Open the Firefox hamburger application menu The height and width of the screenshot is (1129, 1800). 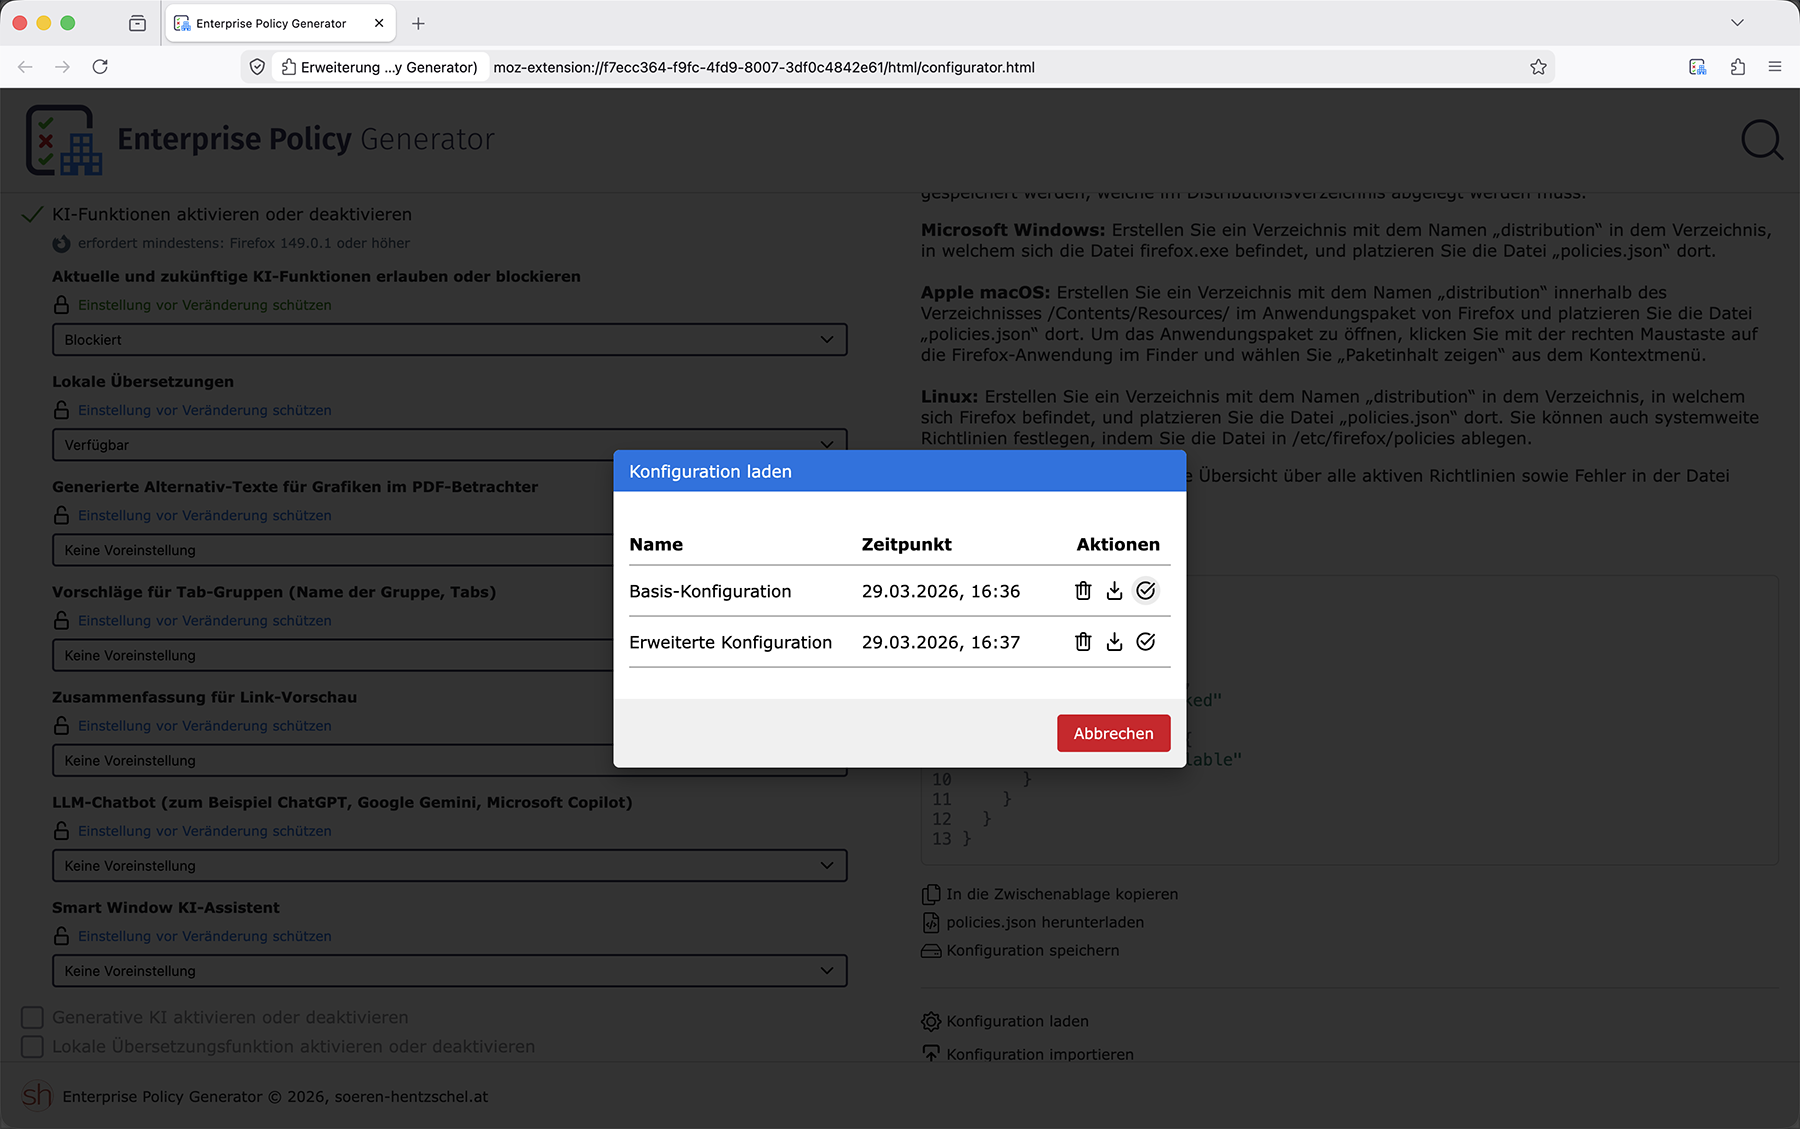(x=1775, y=67)
